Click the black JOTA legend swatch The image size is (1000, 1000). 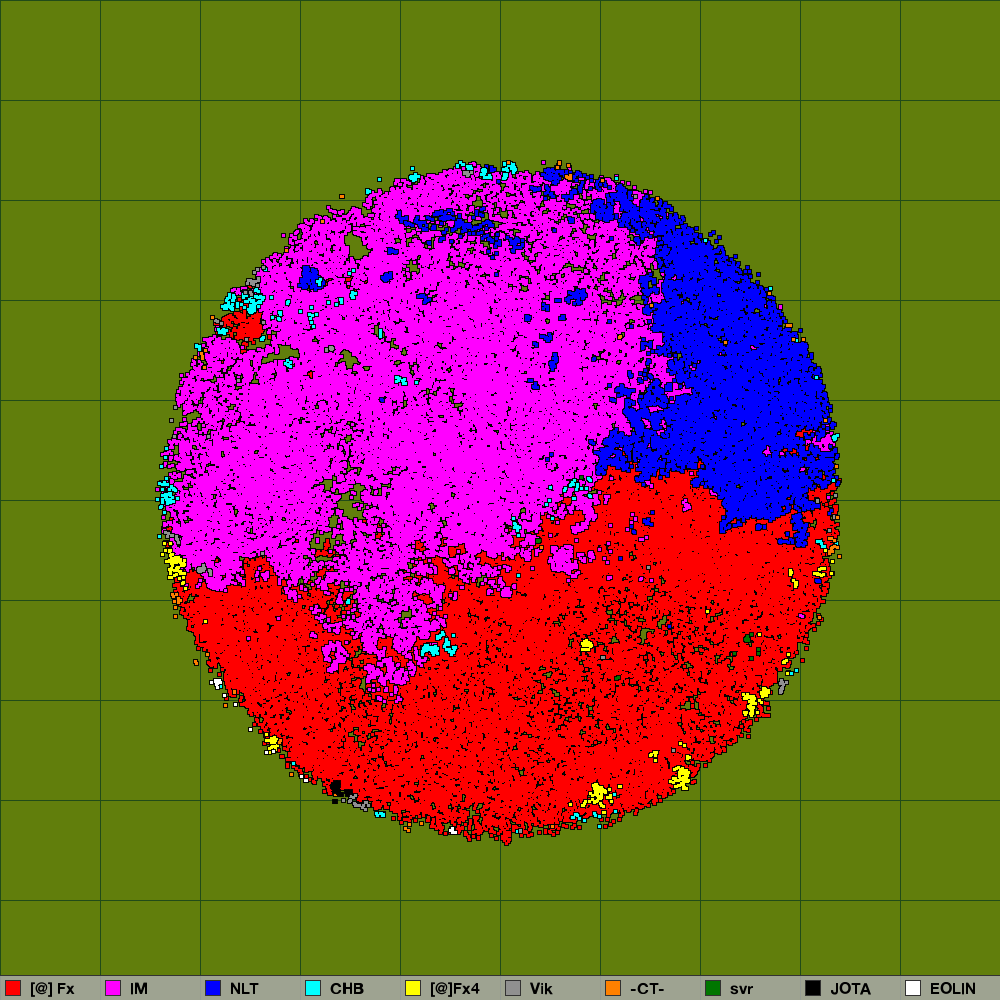[813, 988]
